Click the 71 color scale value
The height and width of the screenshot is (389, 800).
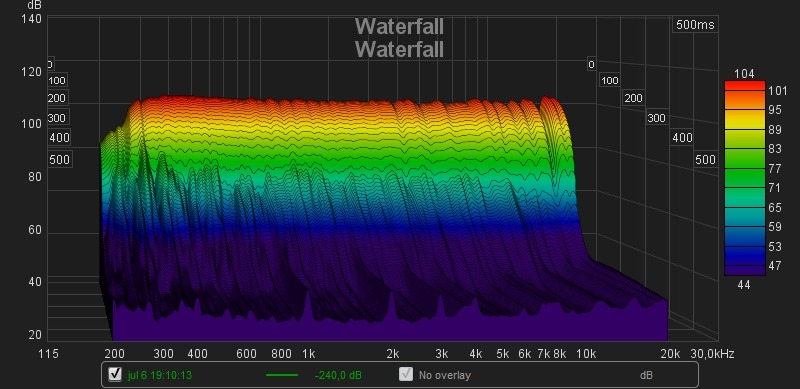pos(774,188)
